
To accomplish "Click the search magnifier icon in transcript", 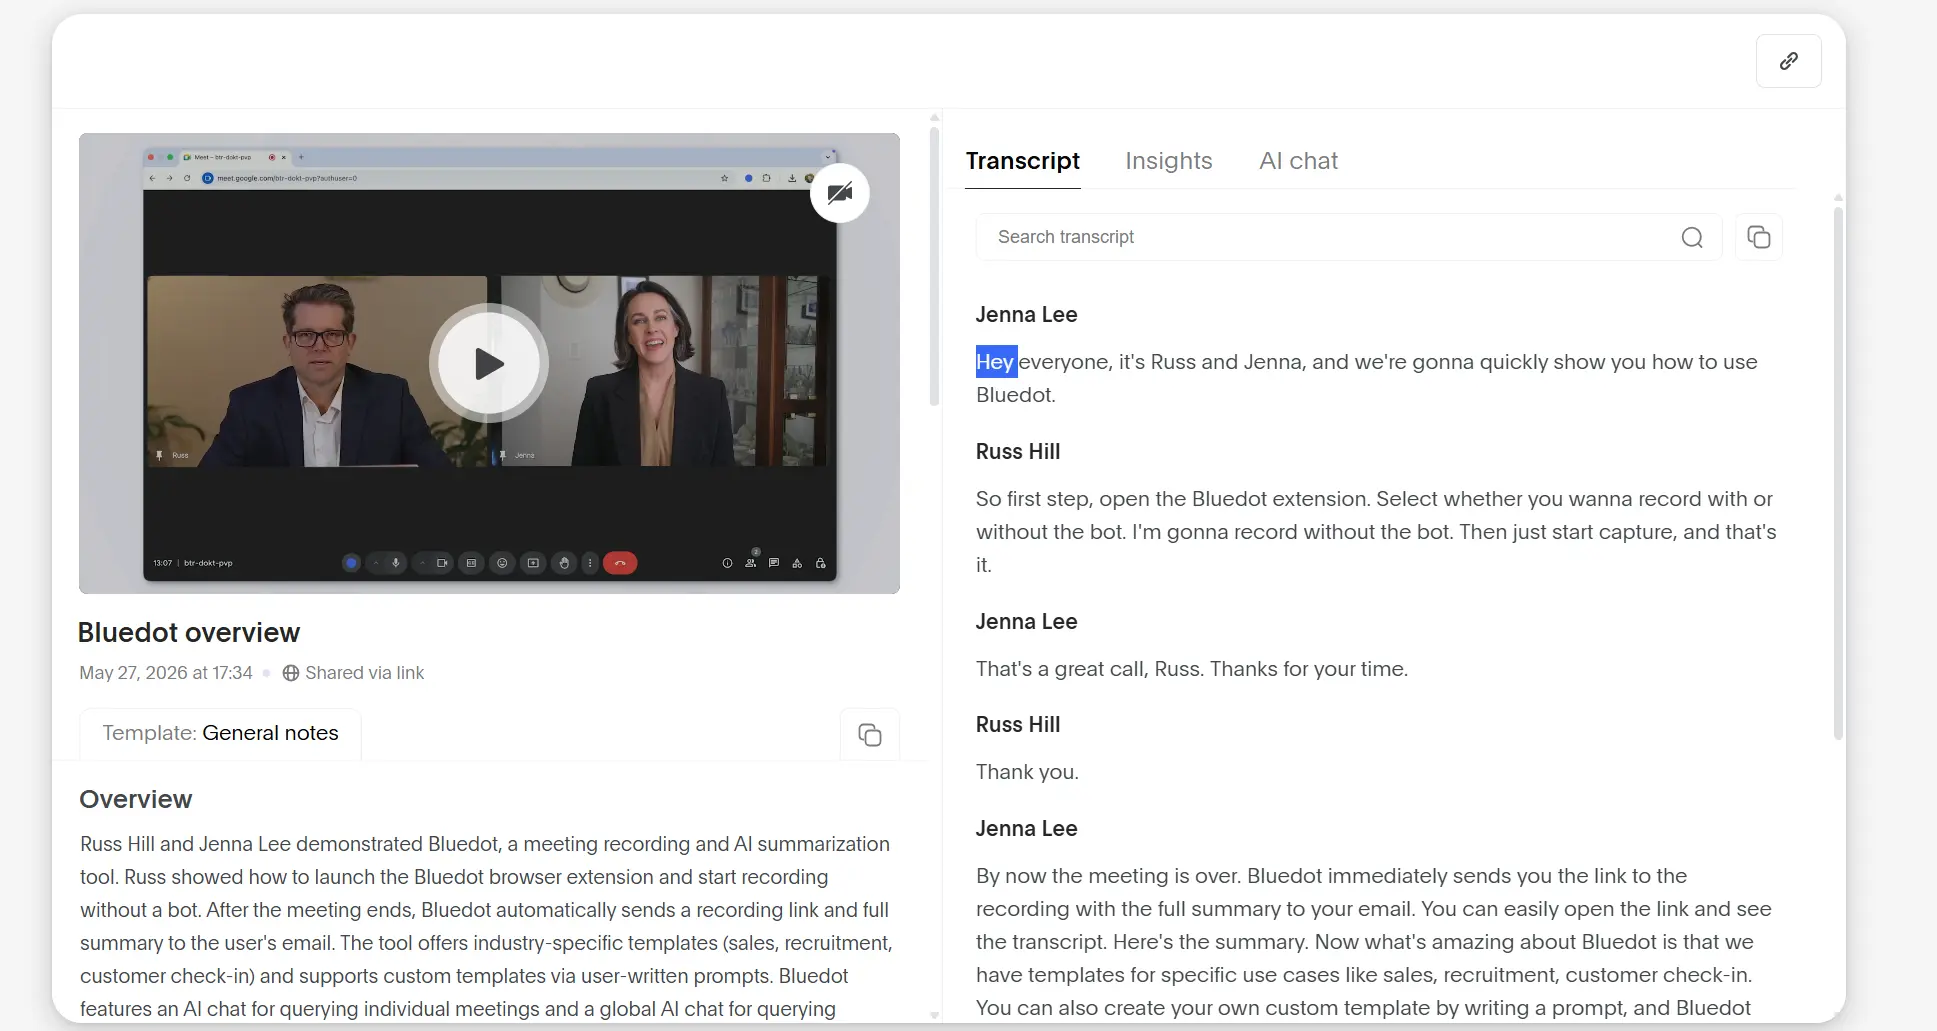I will [x=1692, y=237].
